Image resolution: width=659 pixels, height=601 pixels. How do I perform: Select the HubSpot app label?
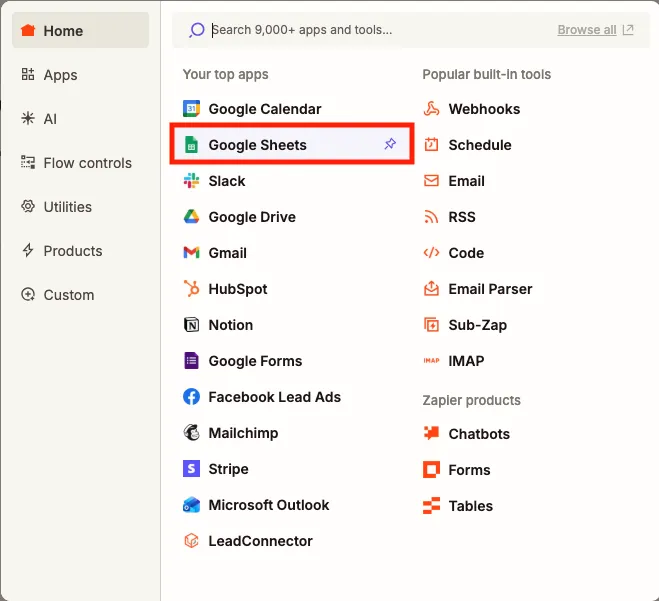pyautogui.click(x=238, y=289)
